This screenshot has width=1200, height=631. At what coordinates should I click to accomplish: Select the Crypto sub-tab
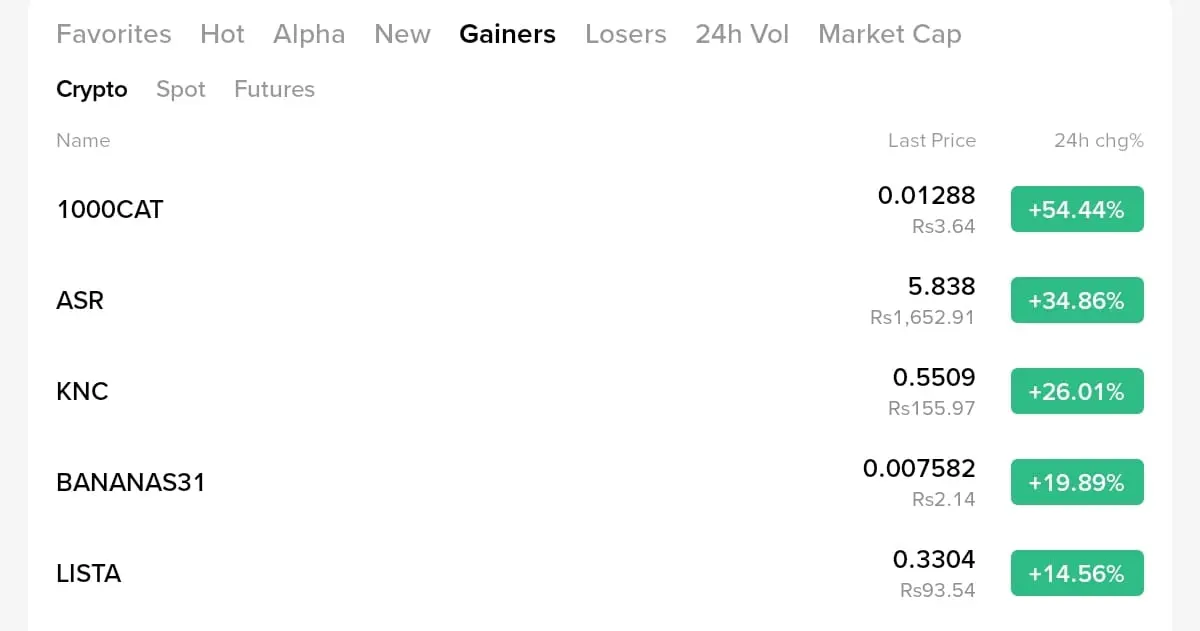92,89
